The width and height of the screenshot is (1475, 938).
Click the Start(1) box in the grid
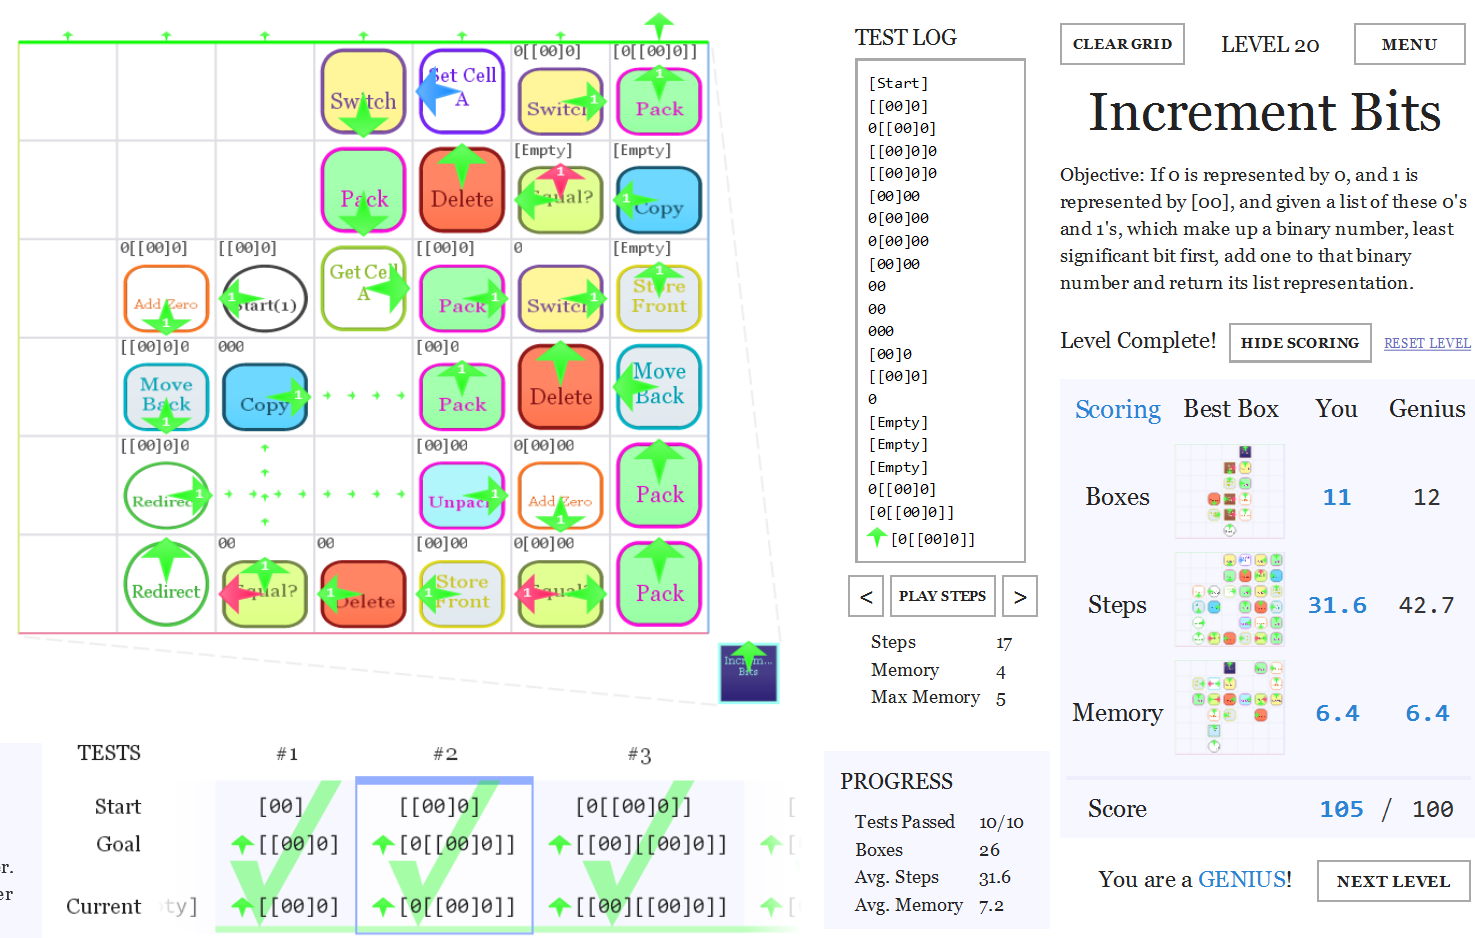265,298
